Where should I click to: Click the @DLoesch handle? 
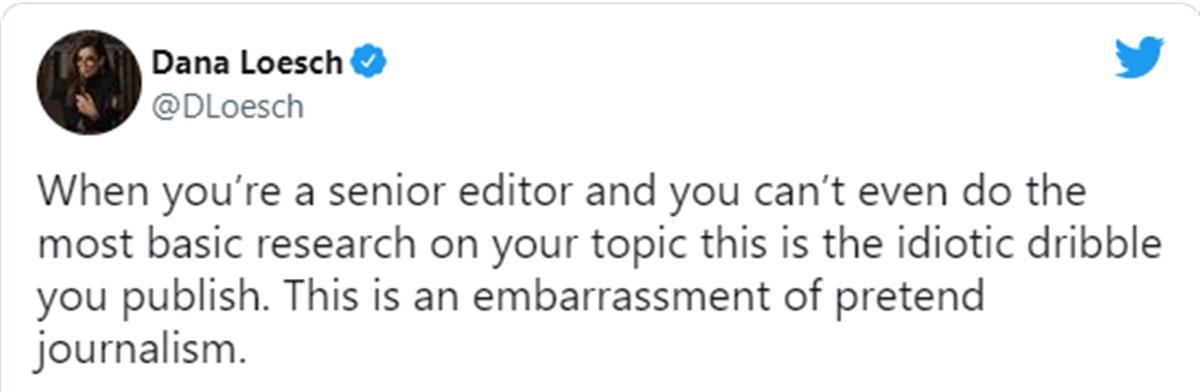[226, 106]
